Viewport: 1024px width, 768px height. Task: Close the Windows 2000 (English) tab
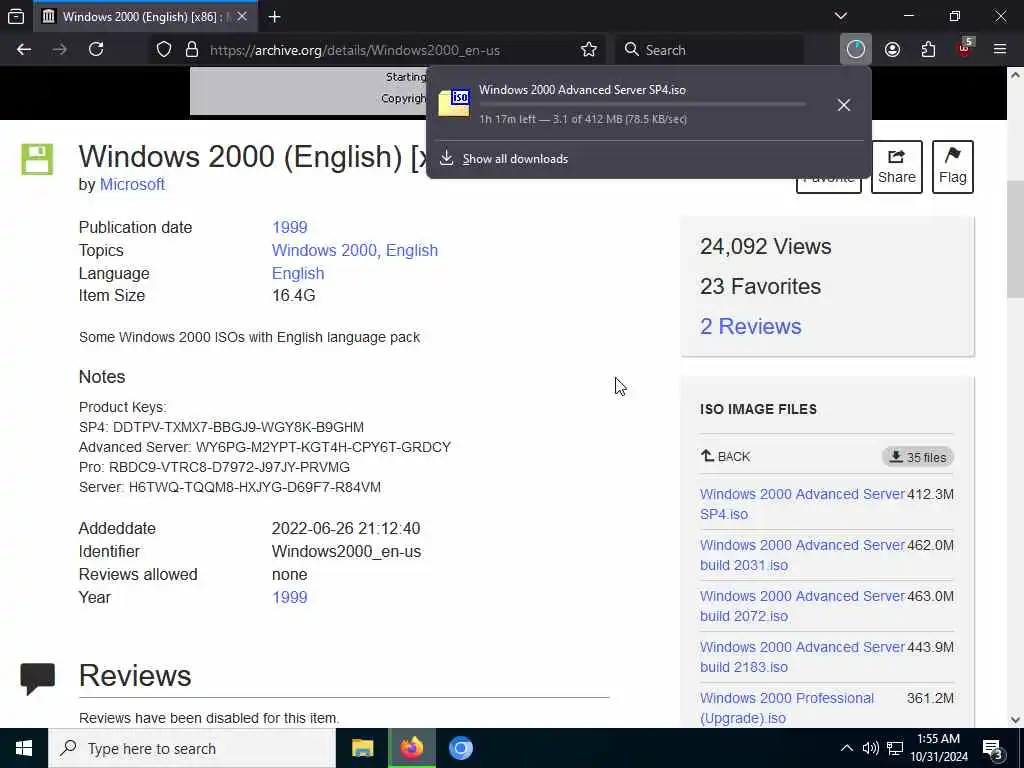tap(242, 16)
